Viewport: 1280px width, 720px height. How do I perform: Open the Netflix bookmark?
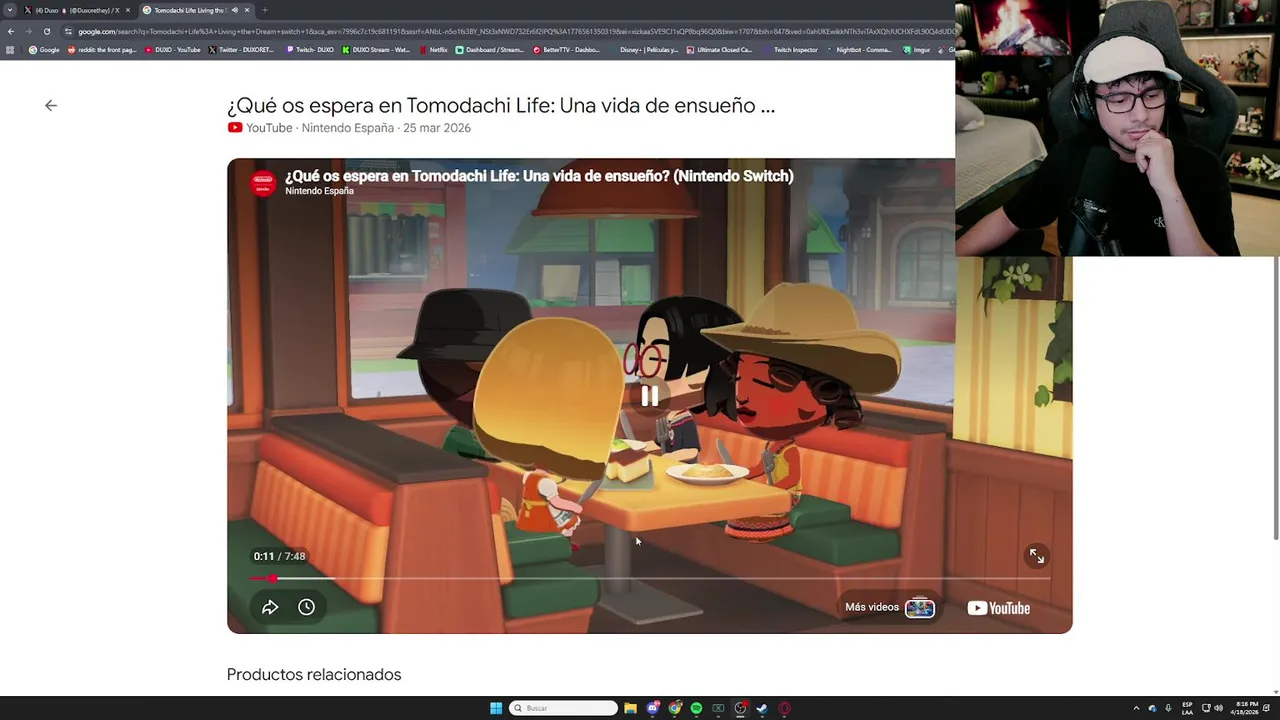(434, 50)
